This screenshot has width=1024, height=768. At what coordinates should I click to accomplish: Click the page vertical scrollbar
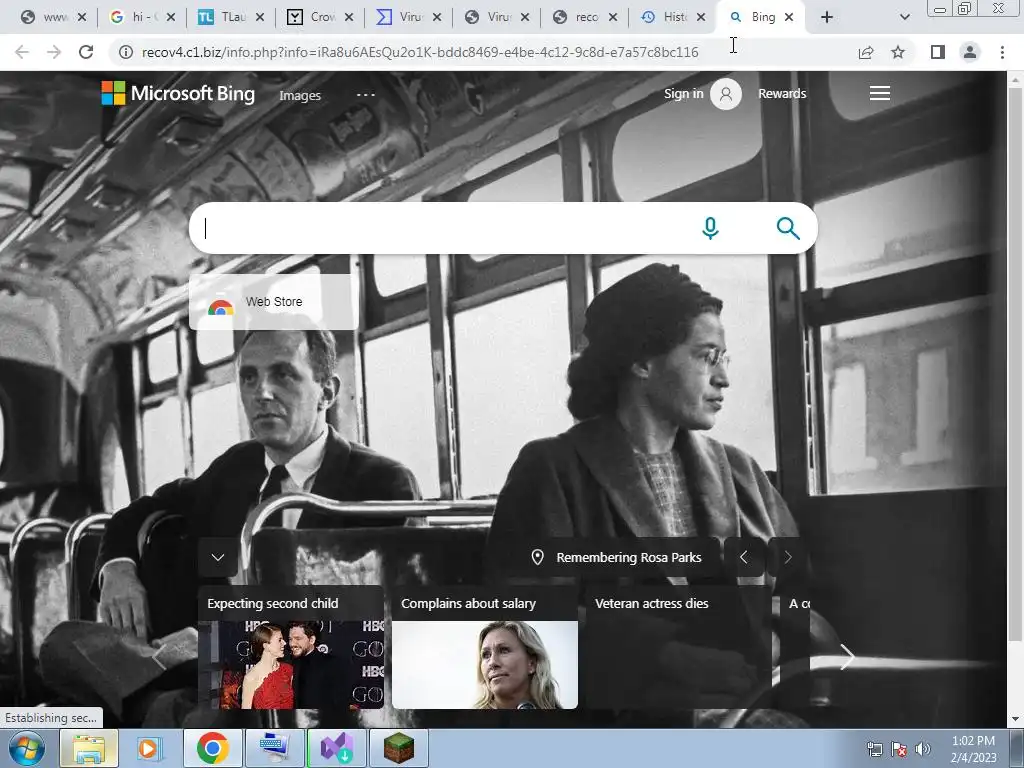[1015, 366]
